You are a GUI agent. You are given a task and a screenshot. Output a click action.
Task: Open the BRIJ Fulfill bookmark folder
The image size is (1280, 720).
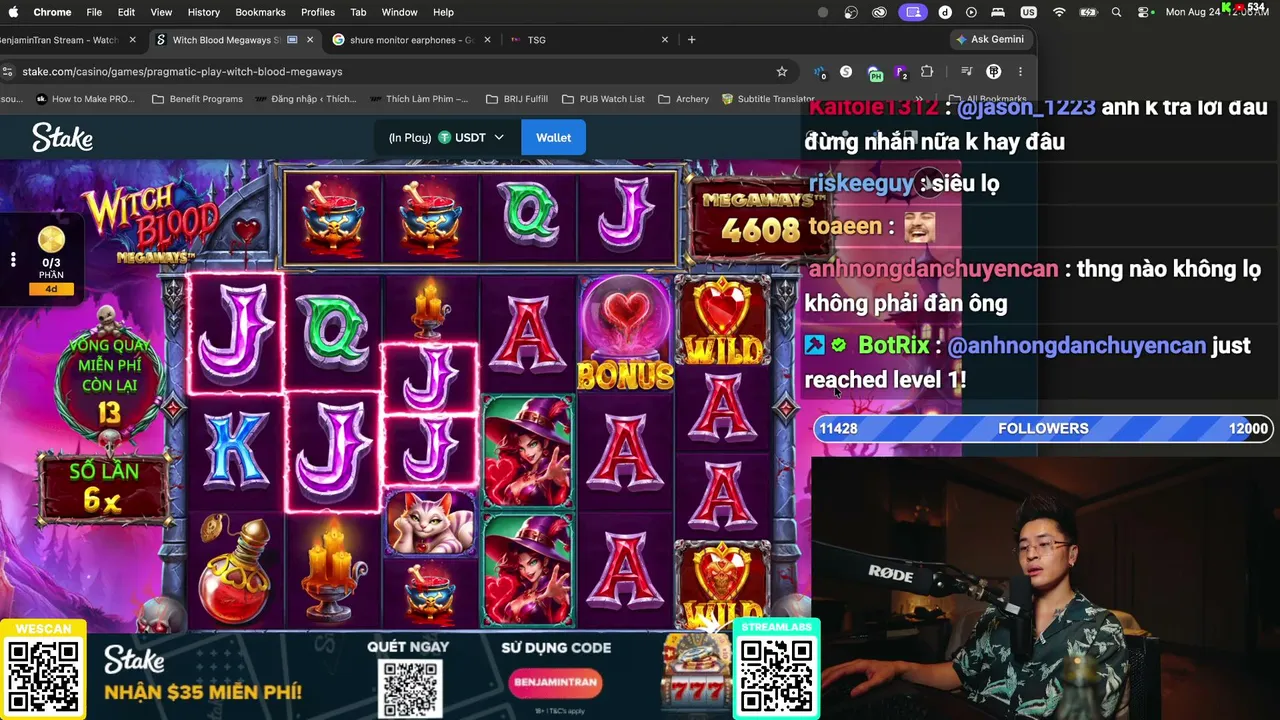(517, 99)
